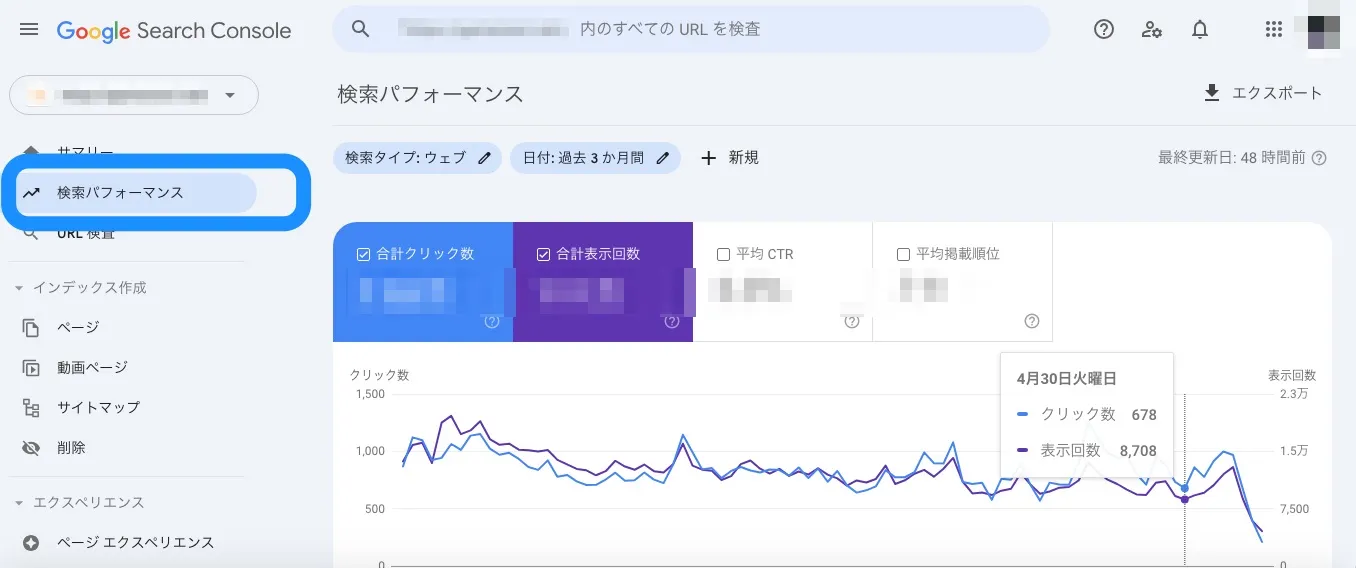Click help icon on 合計表示回数 card

pyautogui.click(x=672, y=322)
